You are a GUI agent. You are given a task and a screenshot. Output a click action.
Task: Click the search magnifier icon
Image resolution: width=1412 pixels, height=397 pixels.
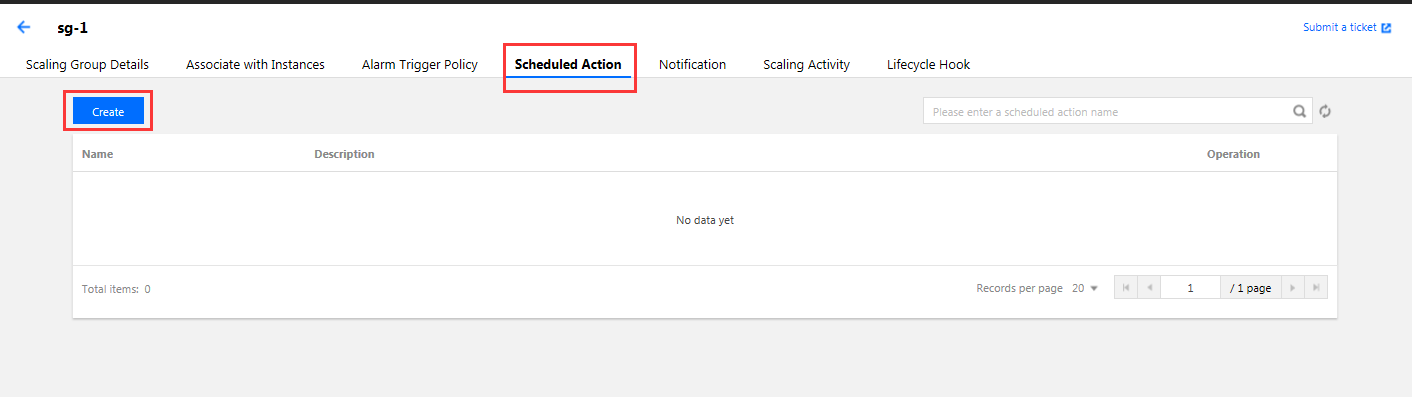click(1300, 111)
